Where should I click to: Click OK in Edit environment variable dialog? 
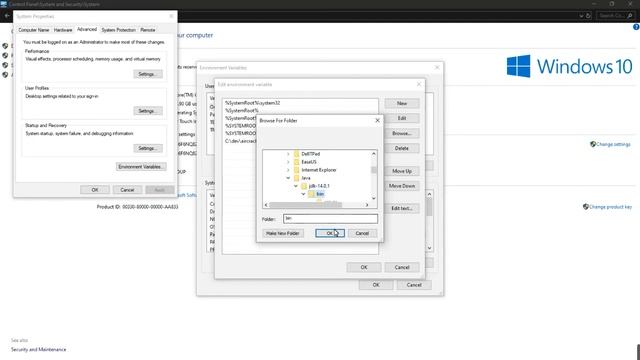click(364, 267)
